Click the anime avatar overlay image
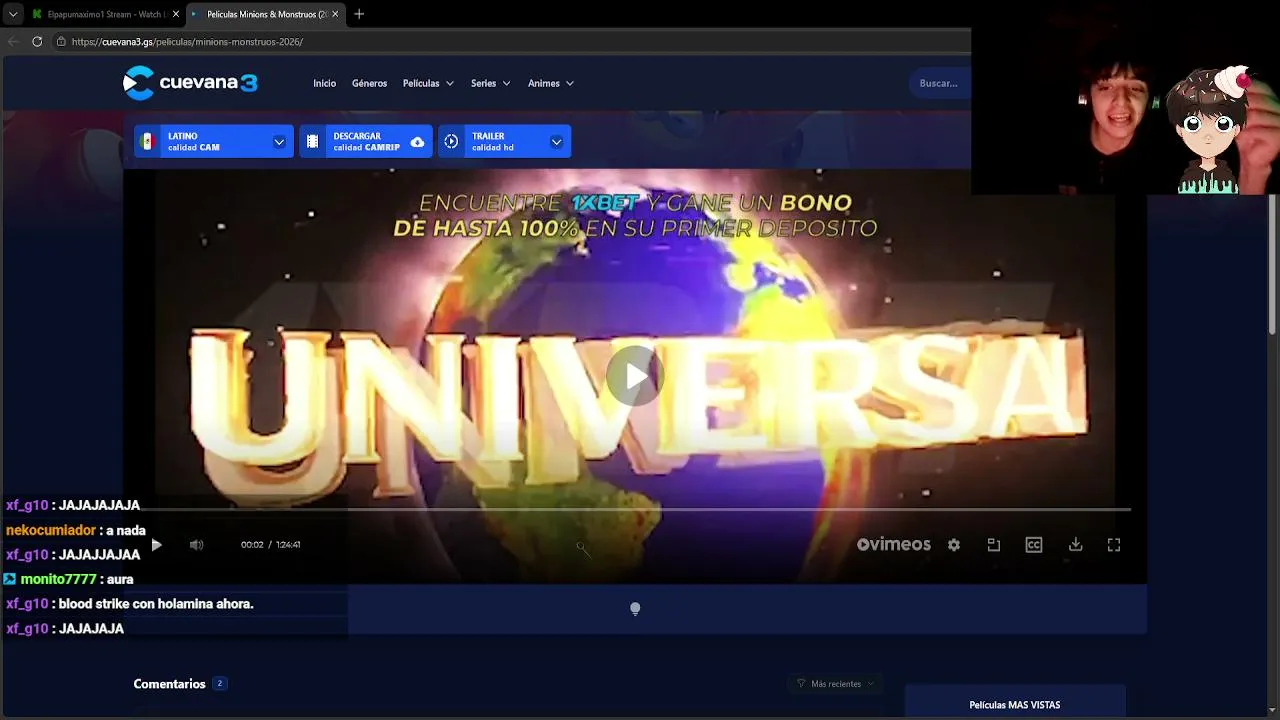Screen dimensions: 1280x720 pyautogui.click(x=1208, y=130)
